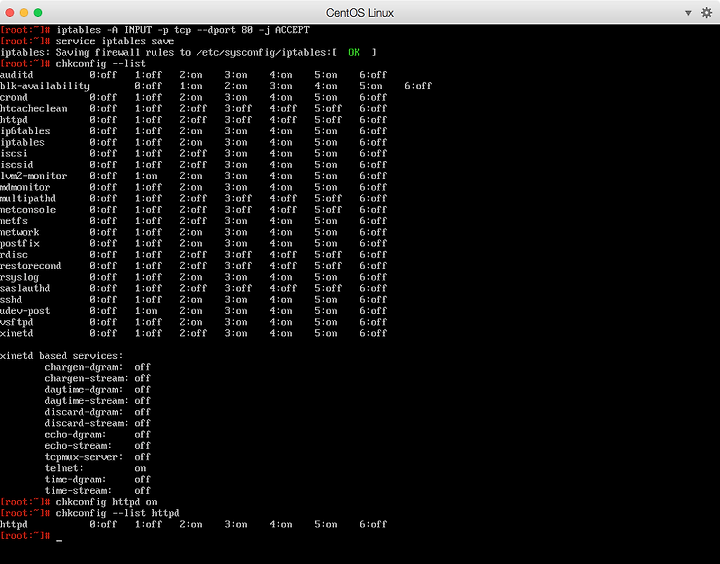Click the 'iscsi' service name
The image size is (720, 564).
[x=14, y=153]
